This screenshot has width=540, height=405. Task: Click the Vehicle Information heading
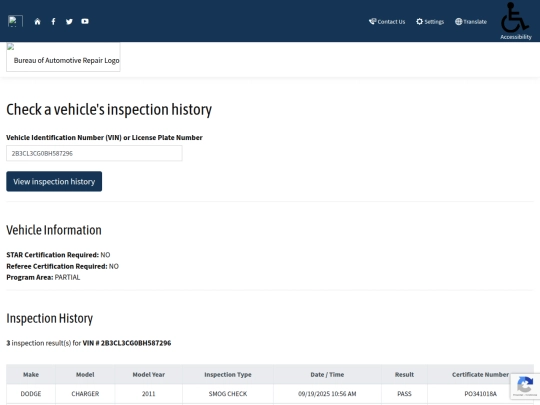click(x=54, y=230)
